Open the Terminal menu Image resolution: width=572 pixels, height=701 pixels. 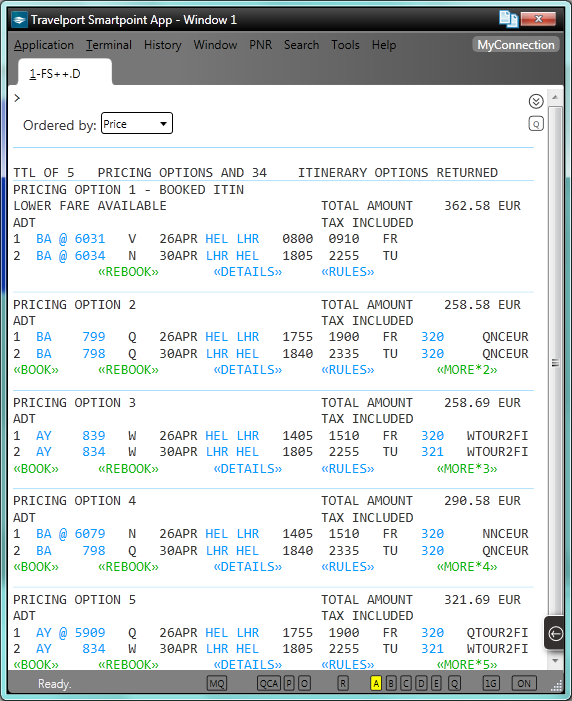109,45
